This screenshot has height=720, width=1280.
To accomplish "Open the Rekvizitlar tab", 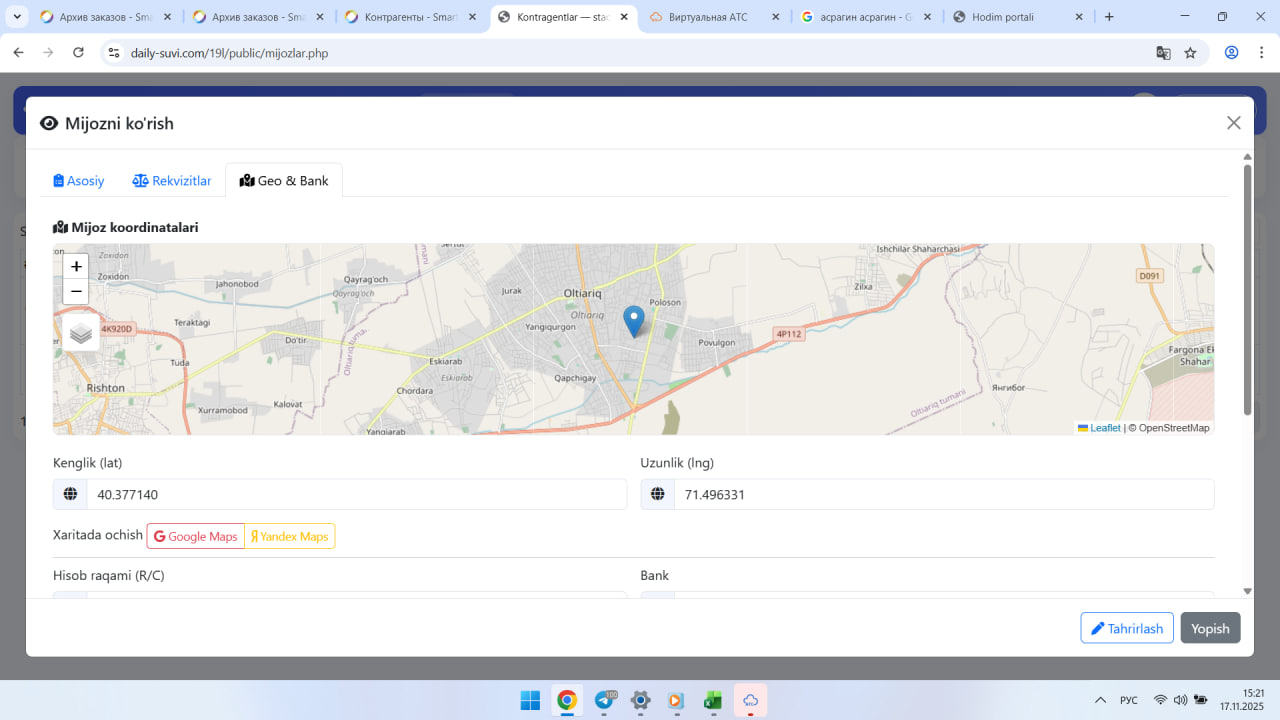I will click(x=172, y=181).
